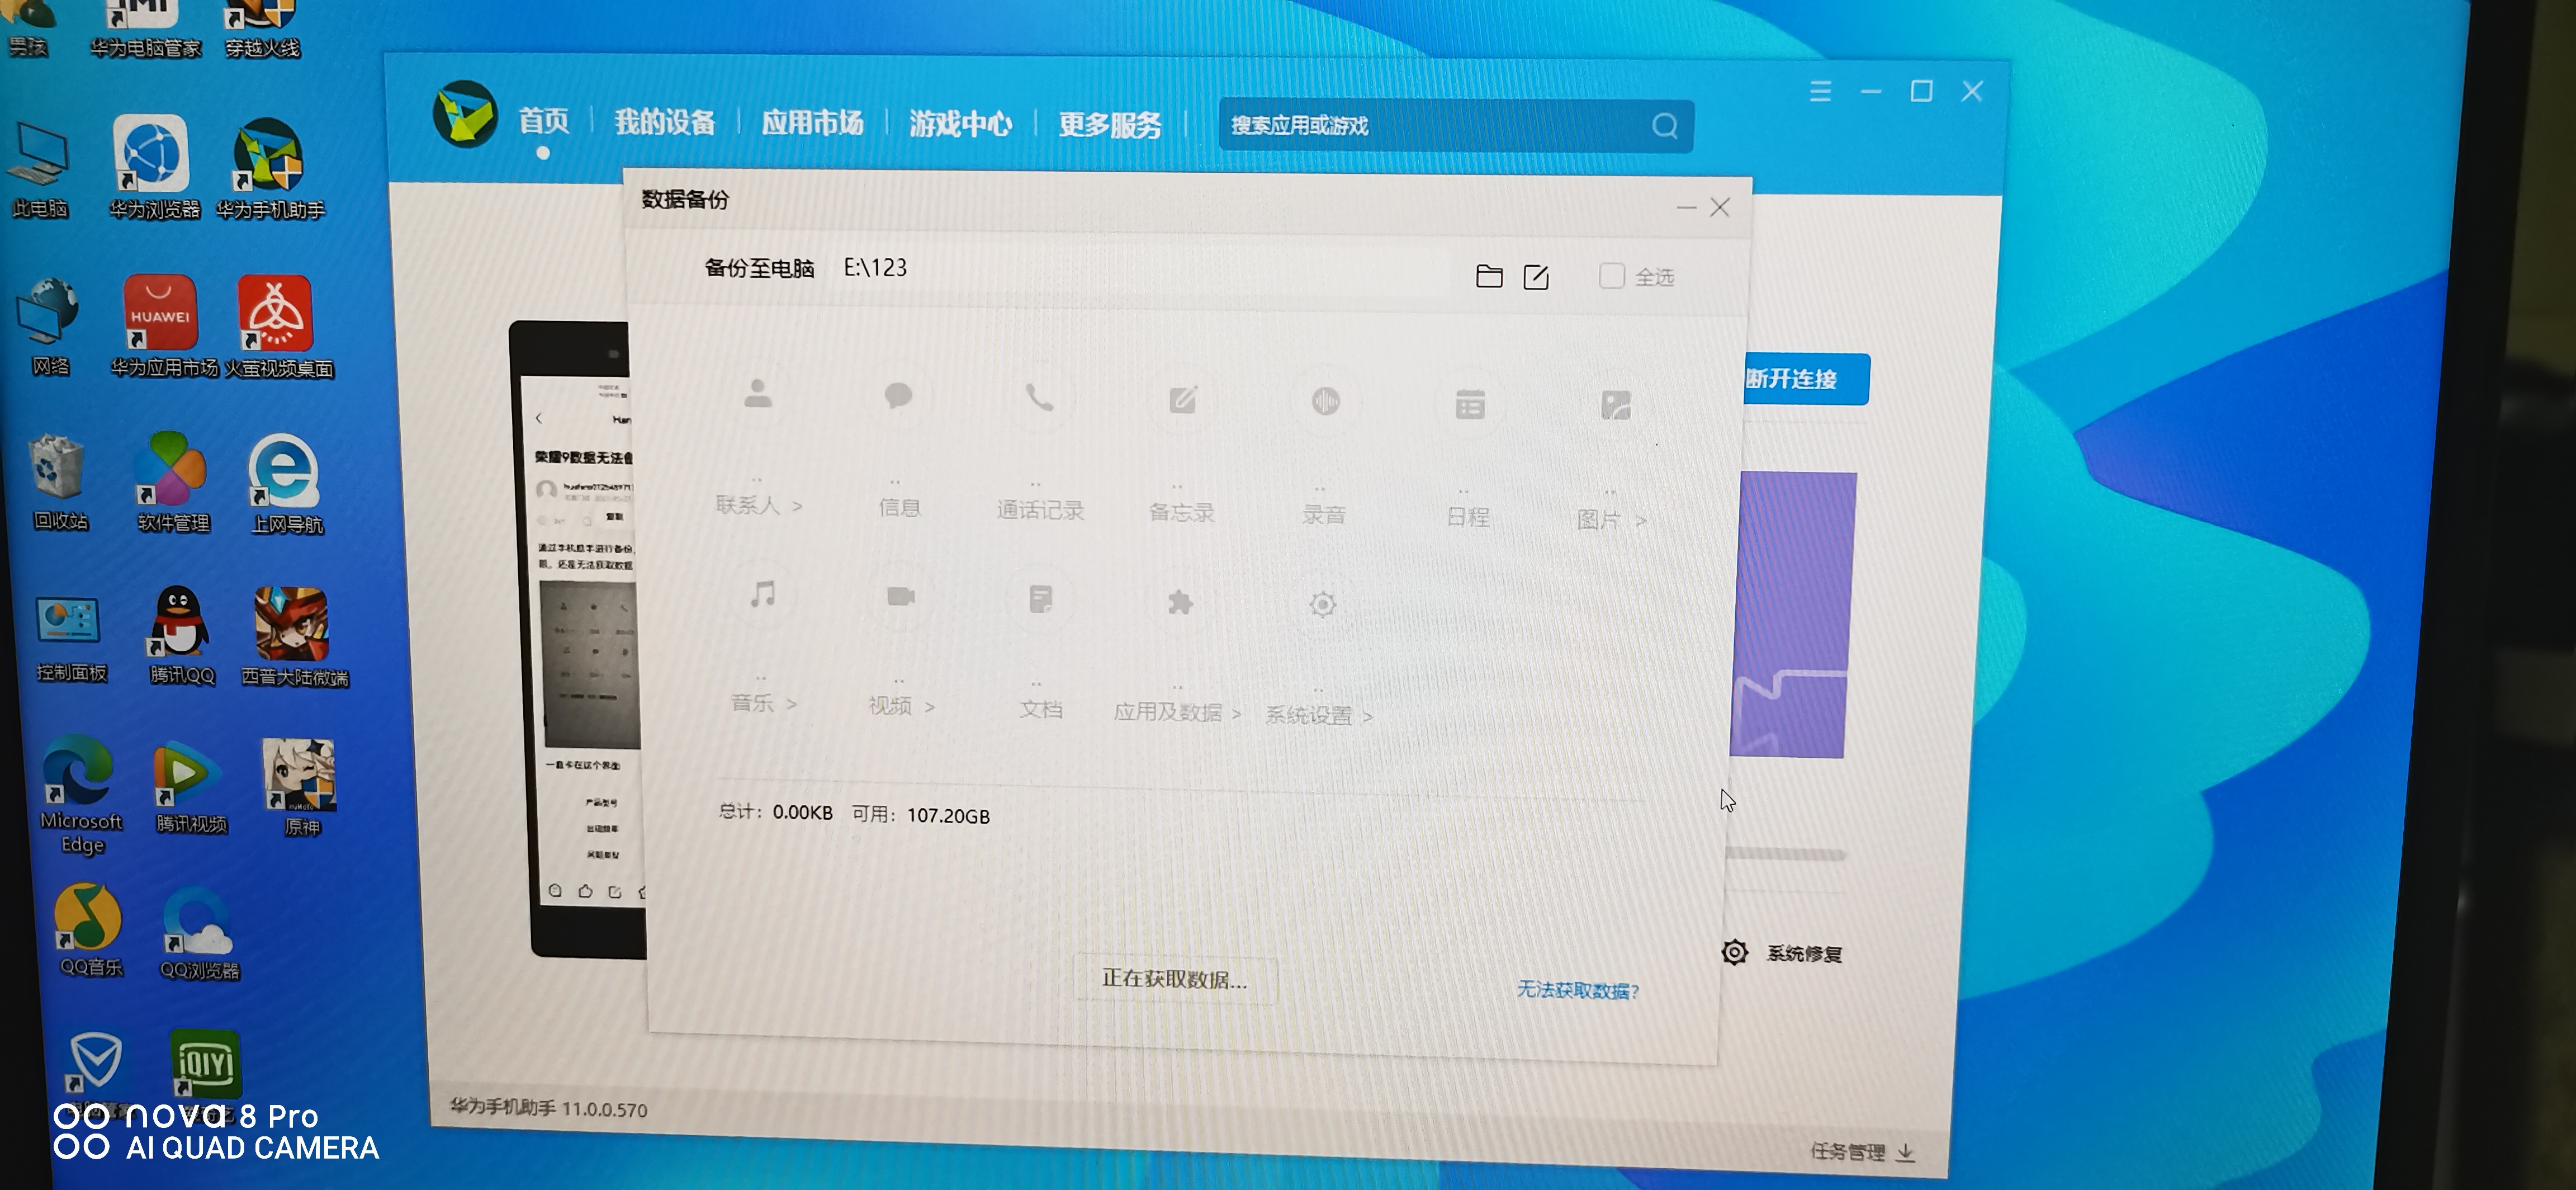Expand 系统设置 category arrow
The width and height of the screenshot is (2576, 1190).
(1367, 716)
